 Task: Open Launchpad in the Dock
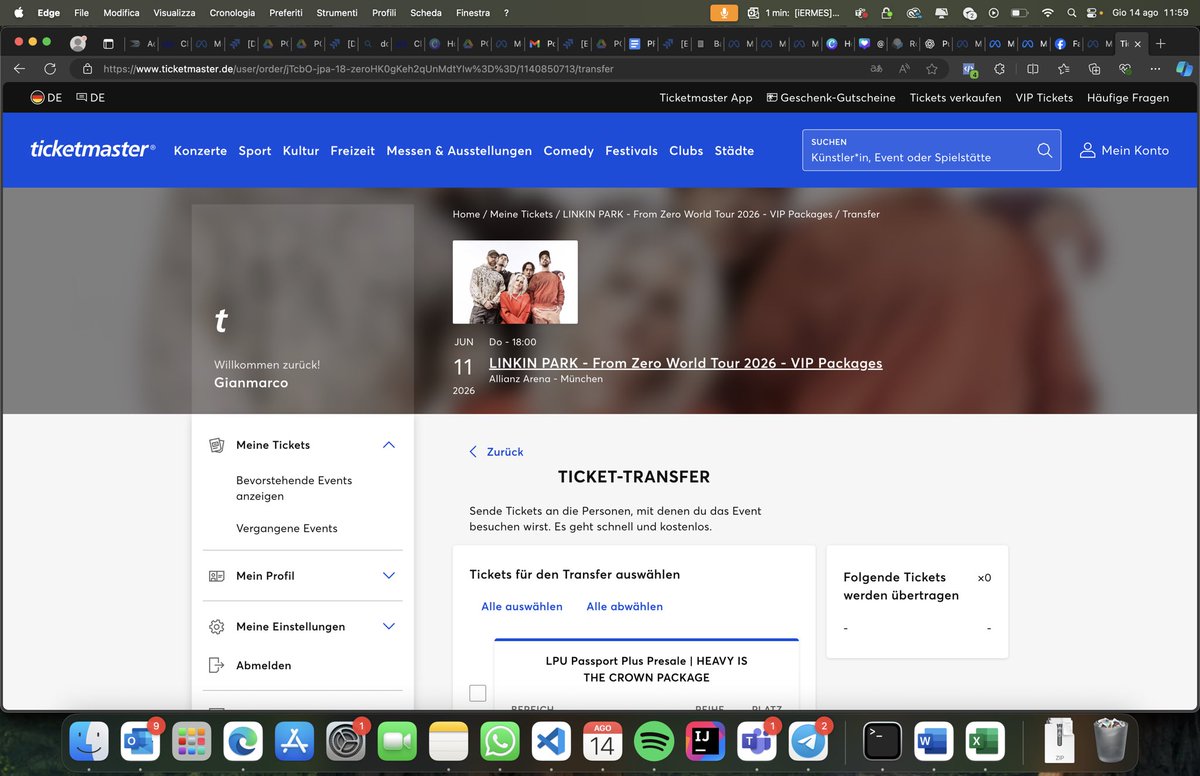click(192, 741)
